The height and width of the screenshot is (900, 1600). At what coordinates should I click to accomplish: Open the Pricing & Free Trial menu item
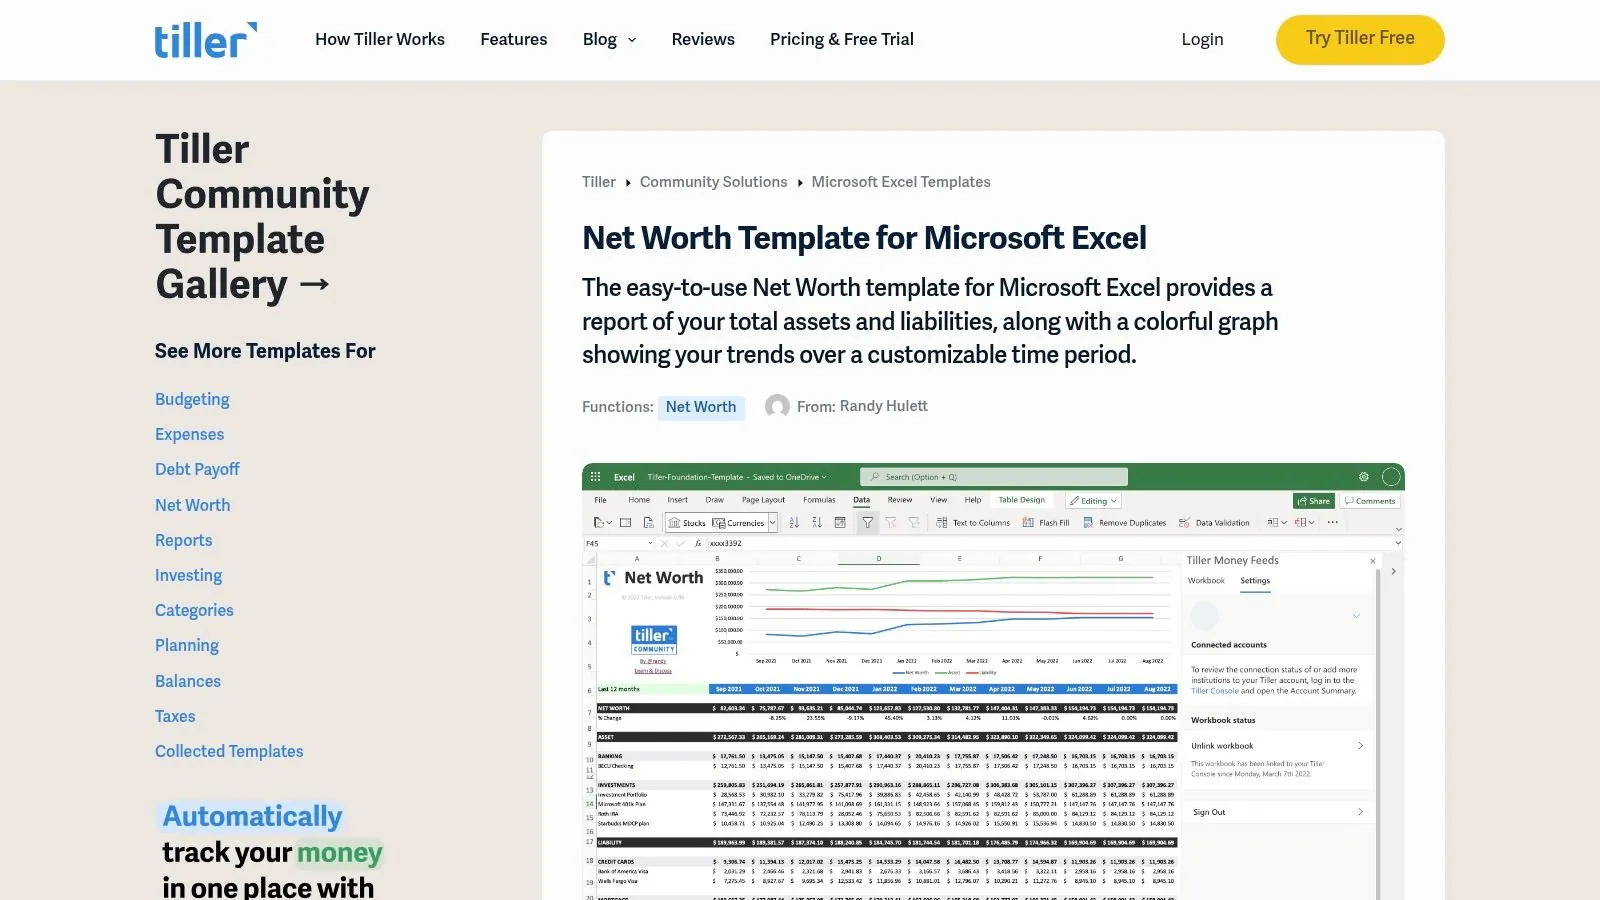click(841, 40)
